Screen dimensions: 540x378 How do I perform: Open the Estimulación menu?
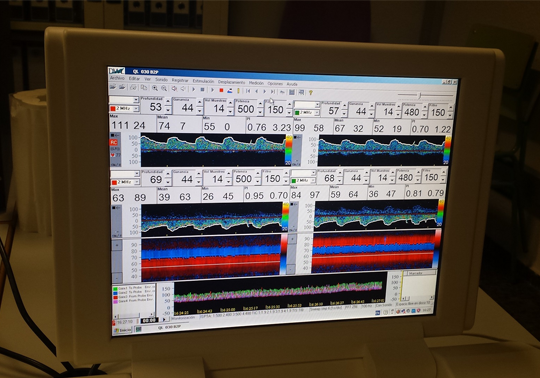click(x=203, y=81)
